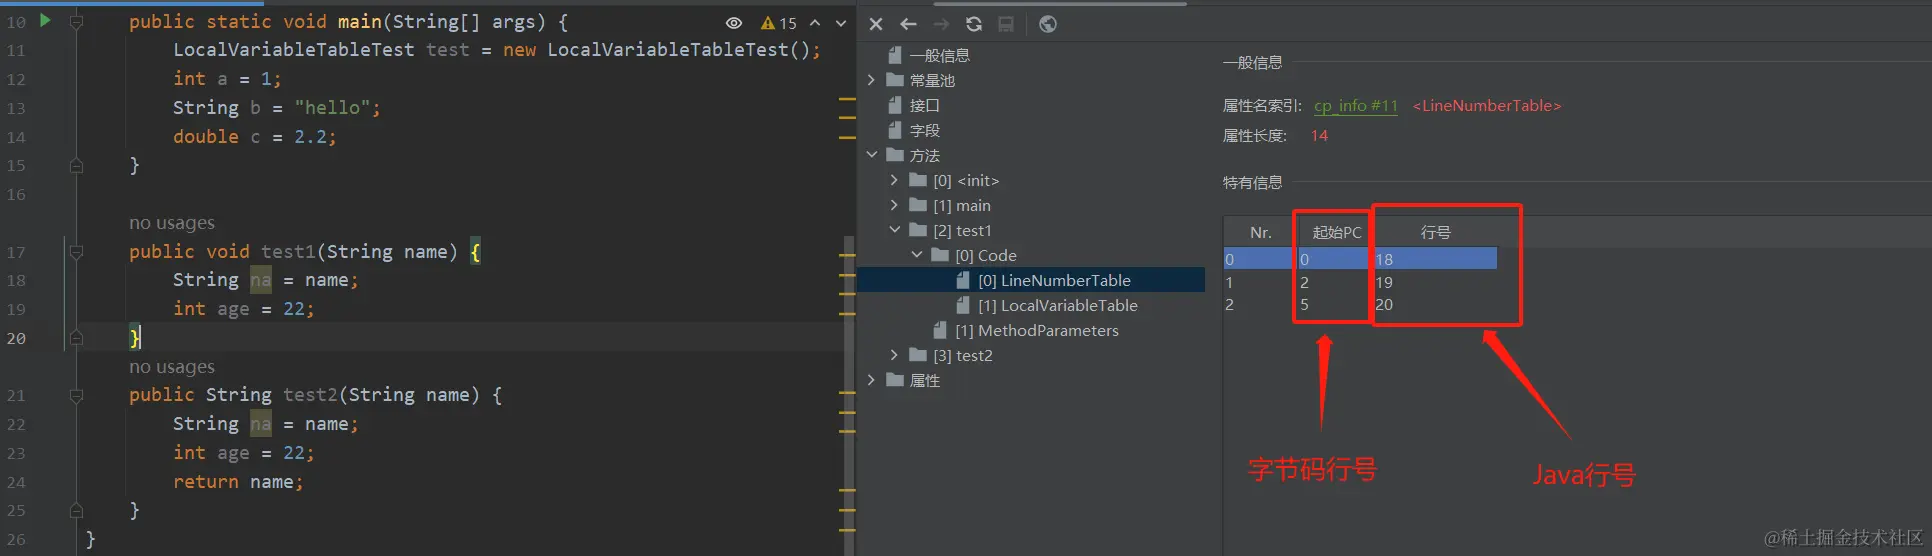Expand the 属性 tree node
1932x556 pixels.
(x=871, y=380)
